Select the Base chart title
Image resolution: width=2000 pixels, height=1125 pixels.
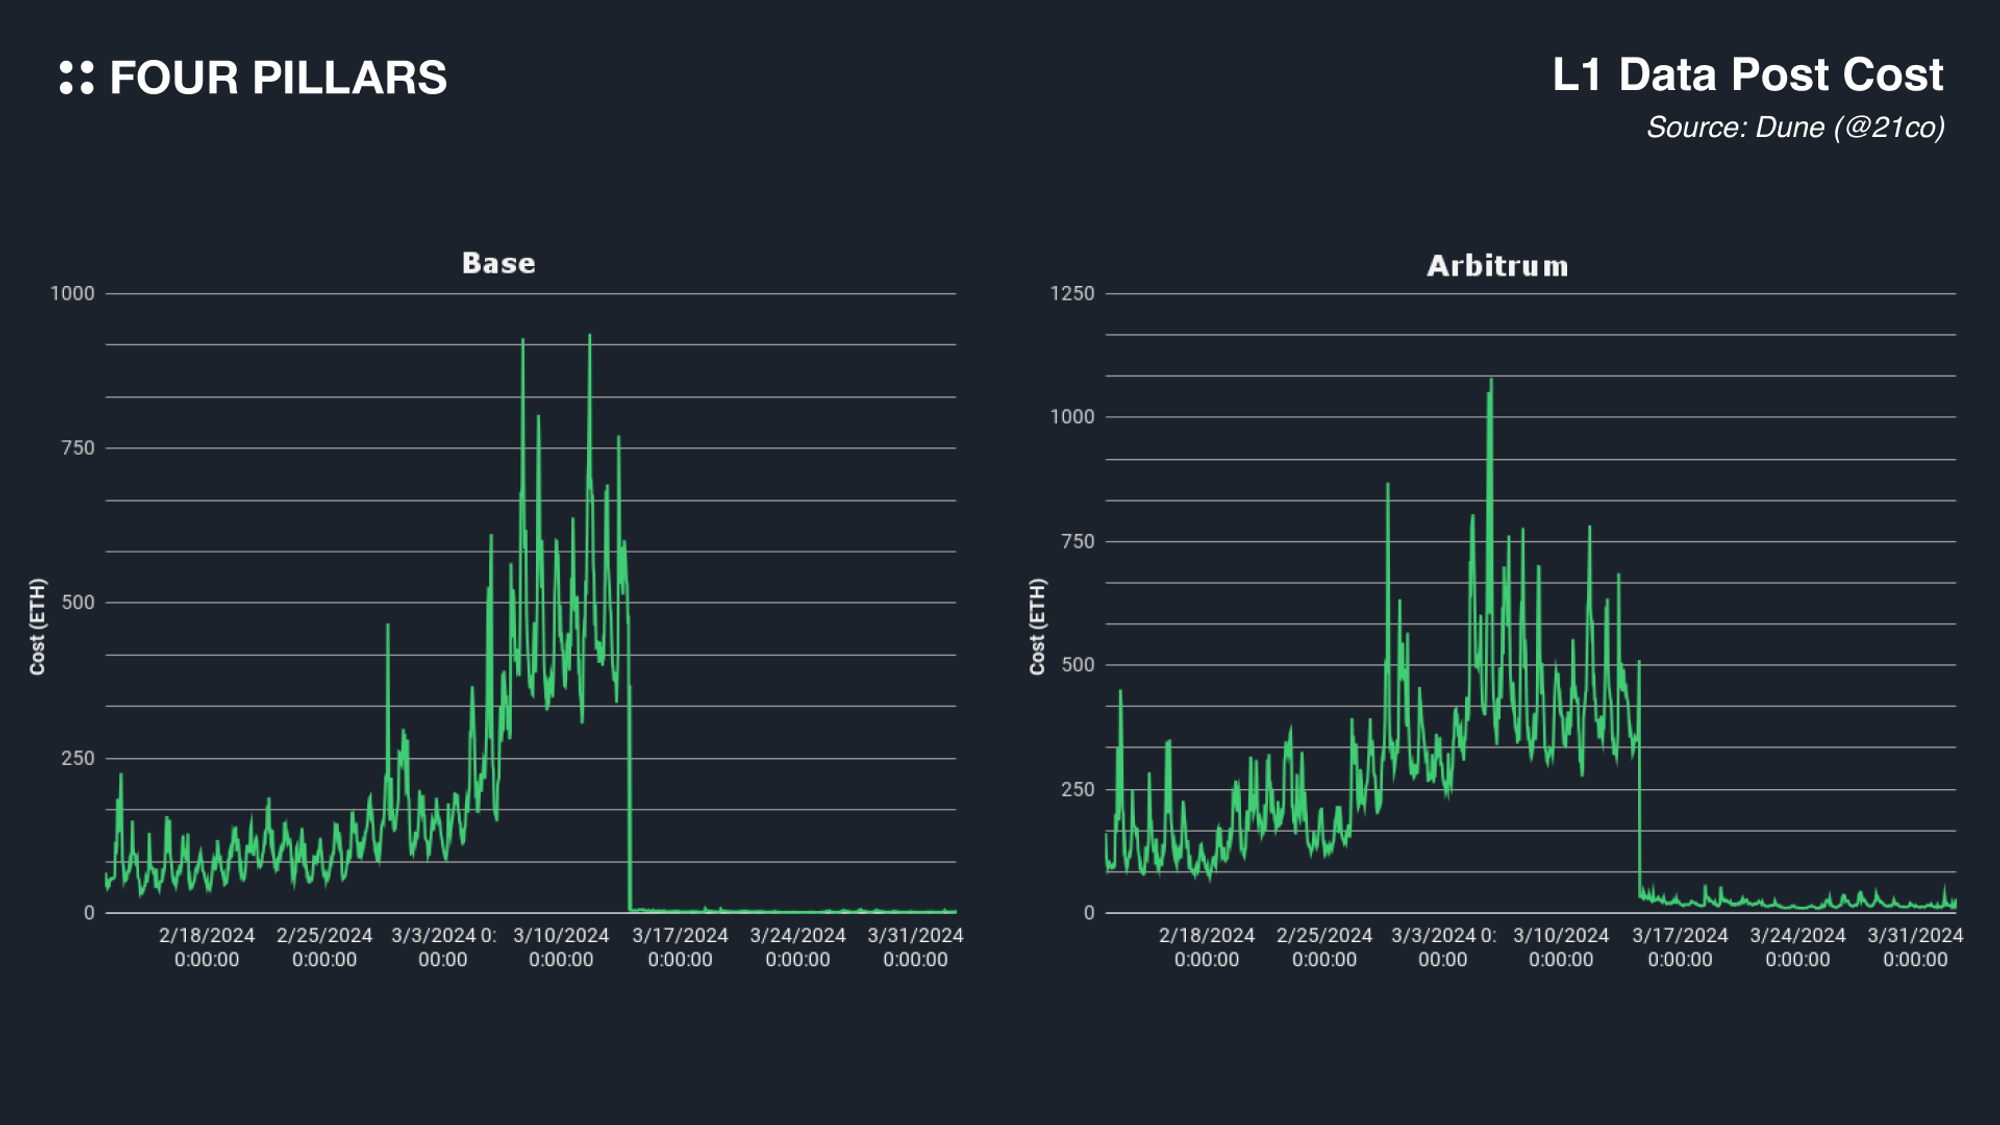[499, 263]
